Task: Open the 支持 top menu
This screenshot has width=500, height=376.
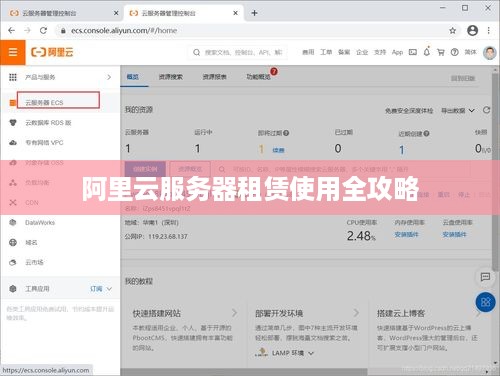Action: (380, 52)
